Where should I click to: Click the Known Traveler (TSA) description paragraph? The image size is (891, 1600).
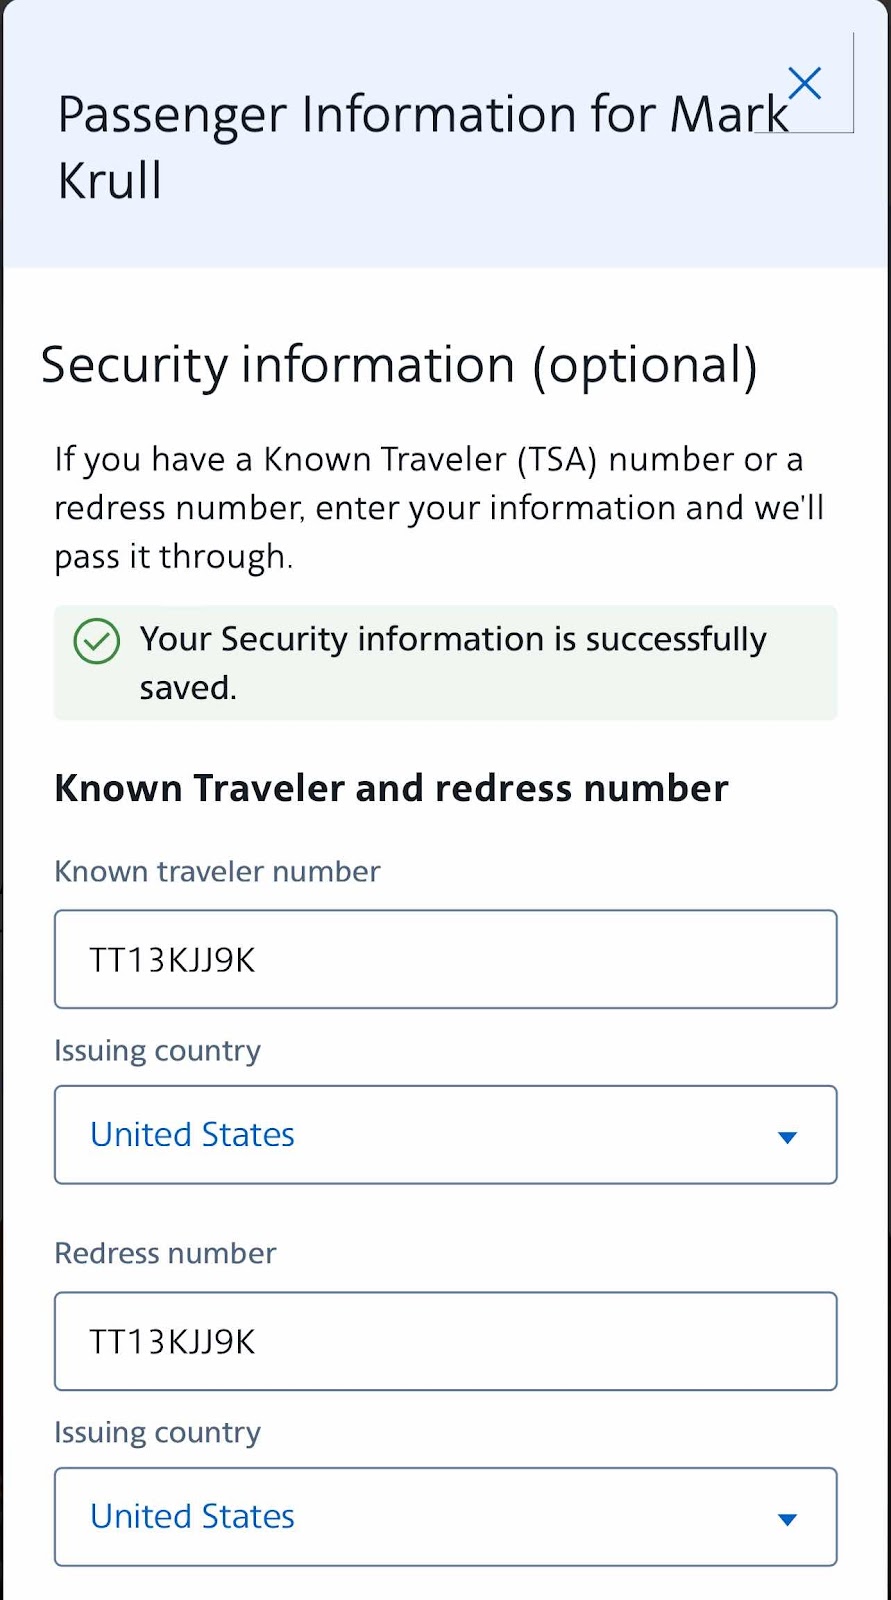coord(438,507)
